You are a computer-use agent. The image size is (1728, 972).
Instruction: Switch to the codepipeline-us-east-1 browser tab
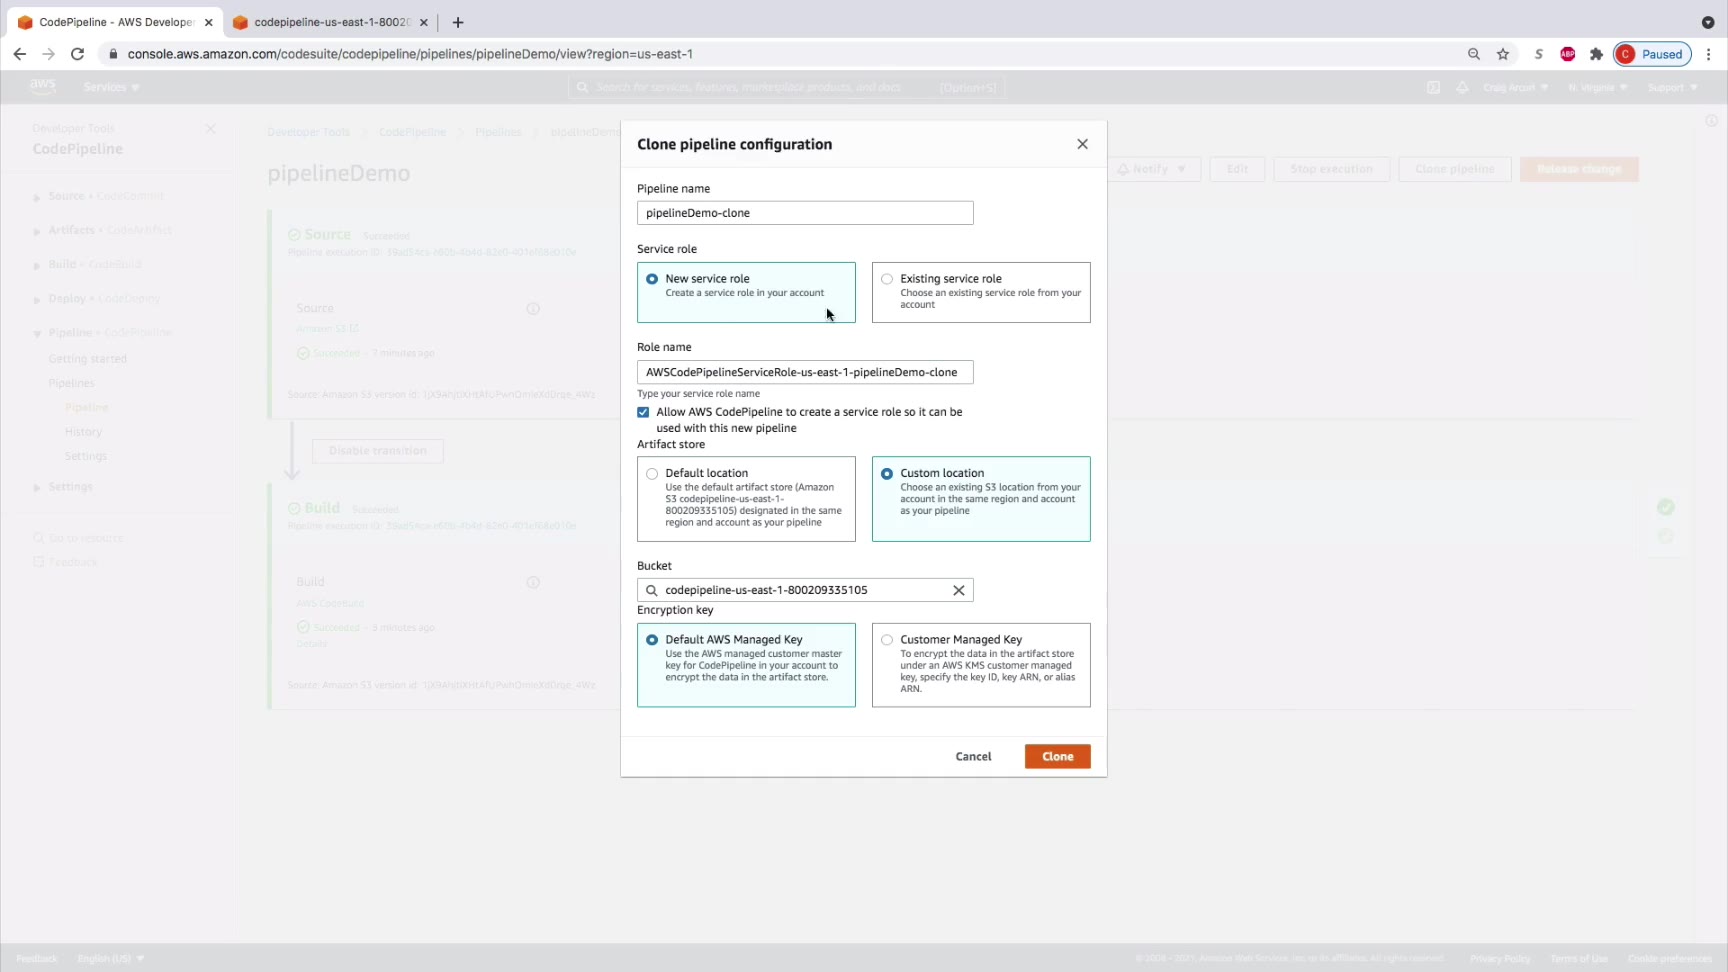(331, 22)
